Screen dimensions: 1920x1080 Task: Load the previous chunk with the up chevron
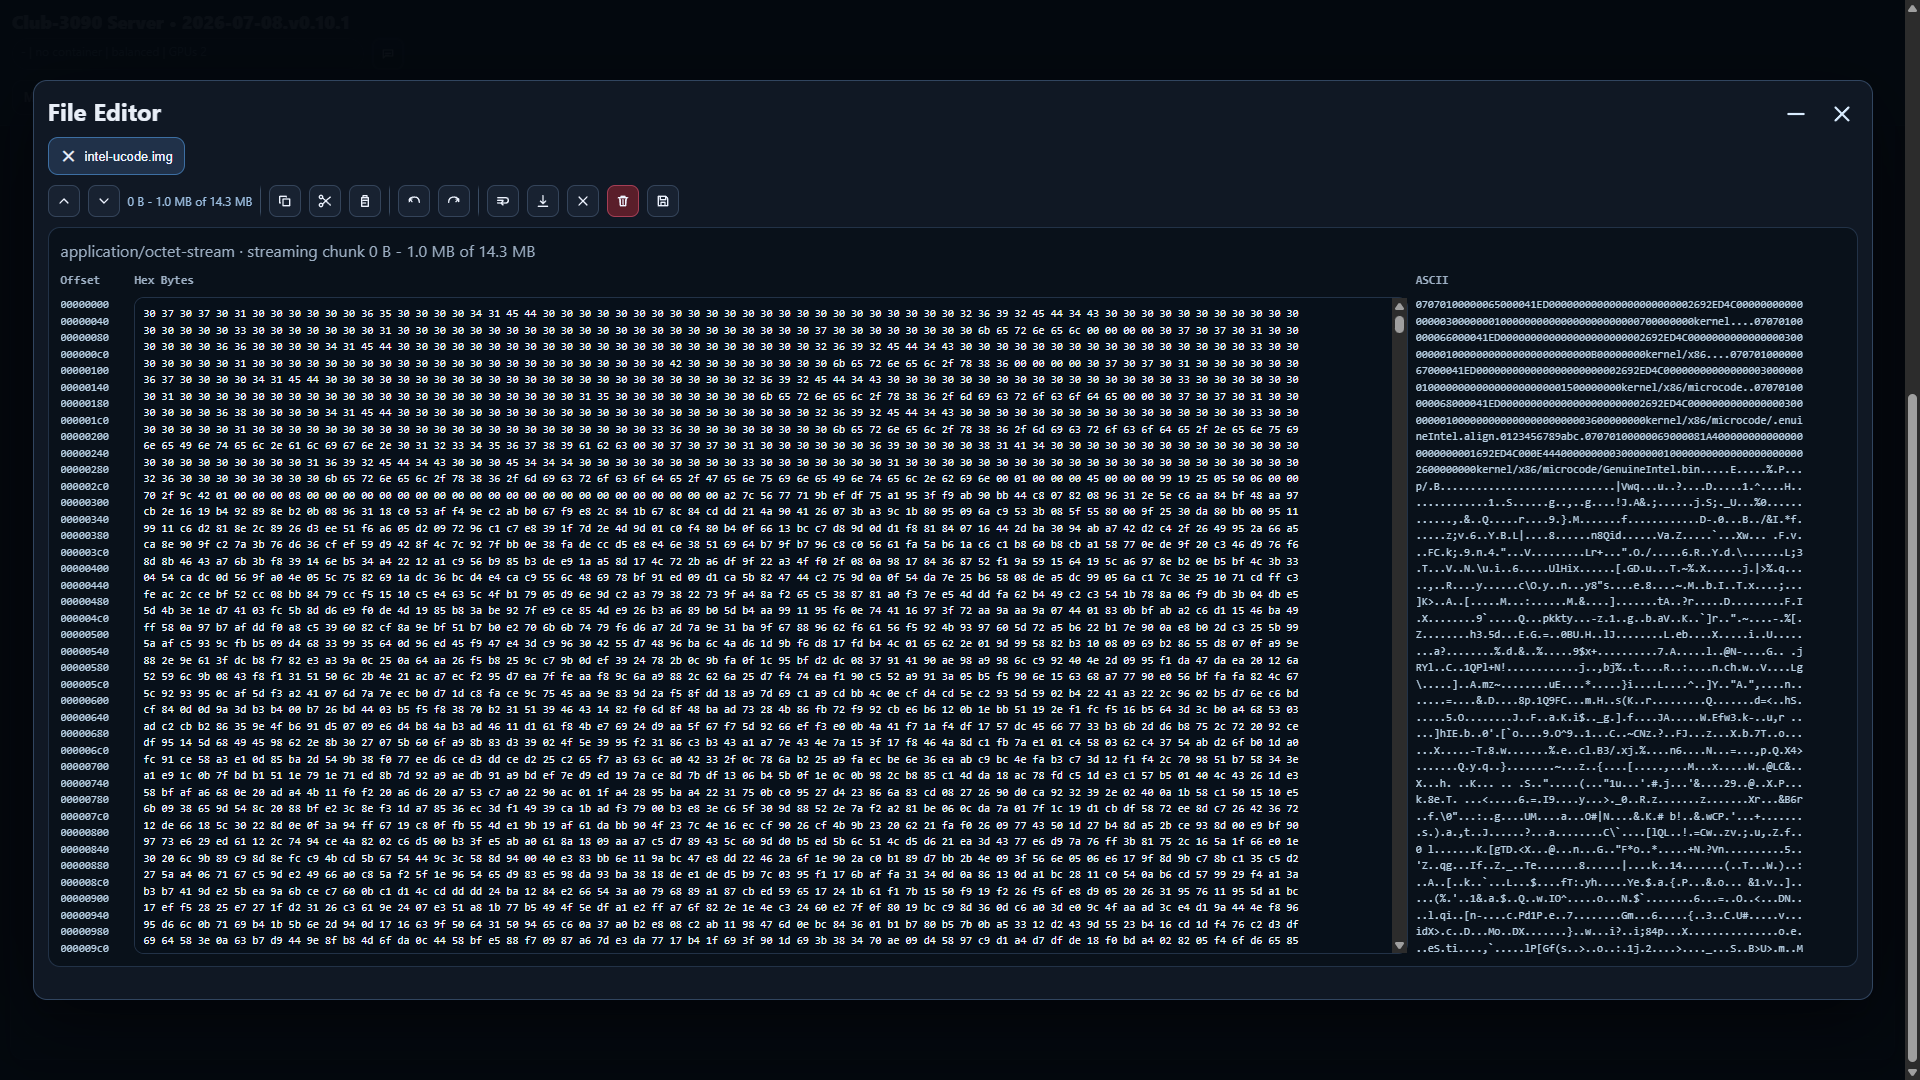point(64,201)
